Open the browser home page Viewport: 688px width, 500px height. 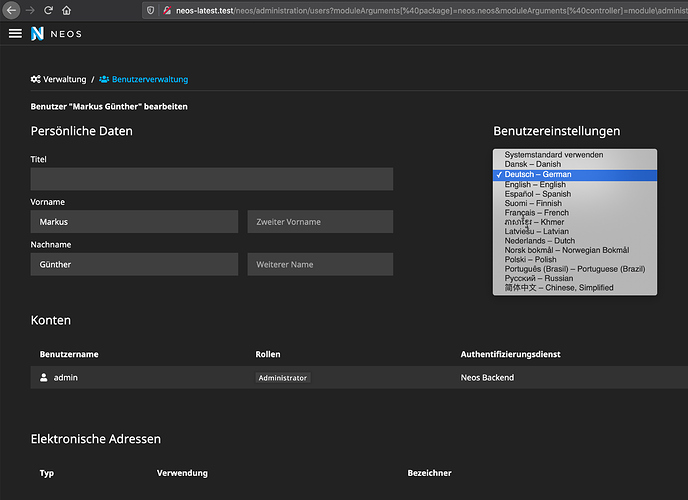66,10
